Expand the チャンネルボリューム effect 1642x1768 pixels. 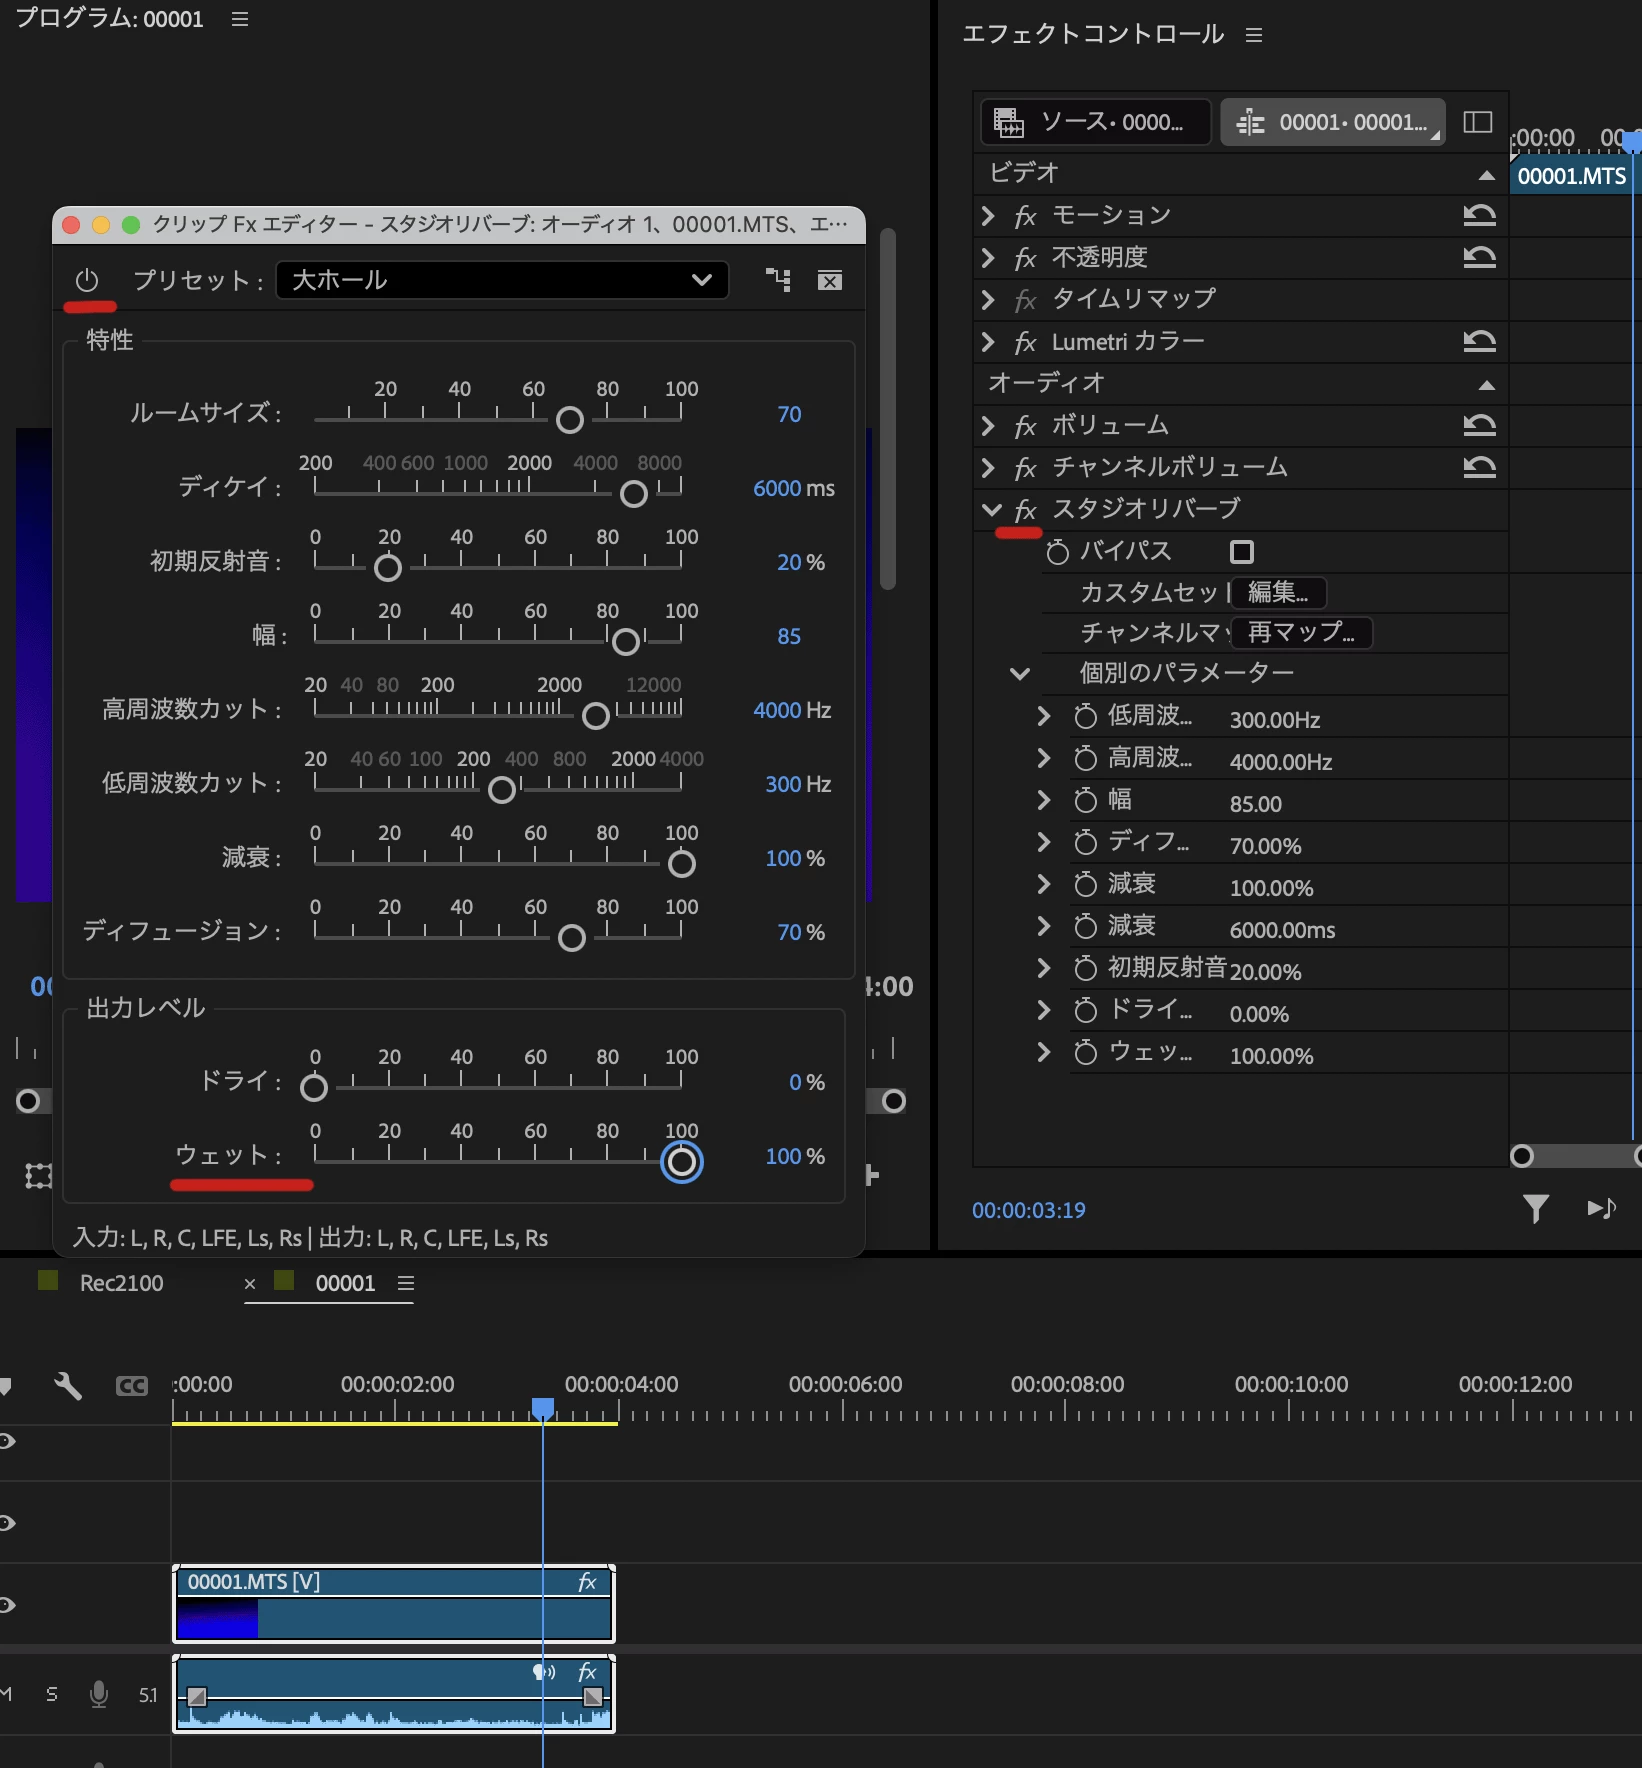click(989, 468)
